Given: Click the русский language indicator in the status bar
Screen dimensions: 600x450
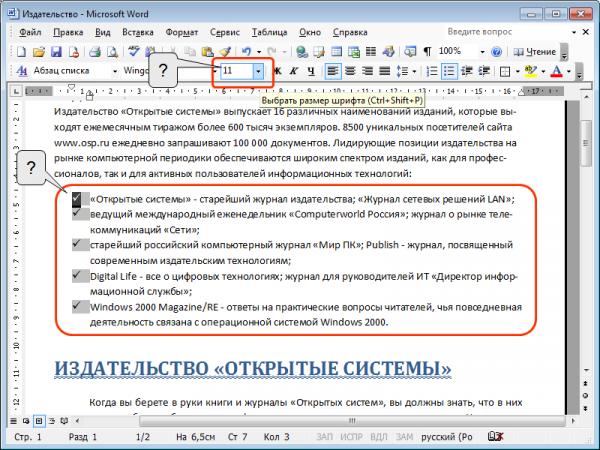Looking at the screenshot, I should point(447,437).
